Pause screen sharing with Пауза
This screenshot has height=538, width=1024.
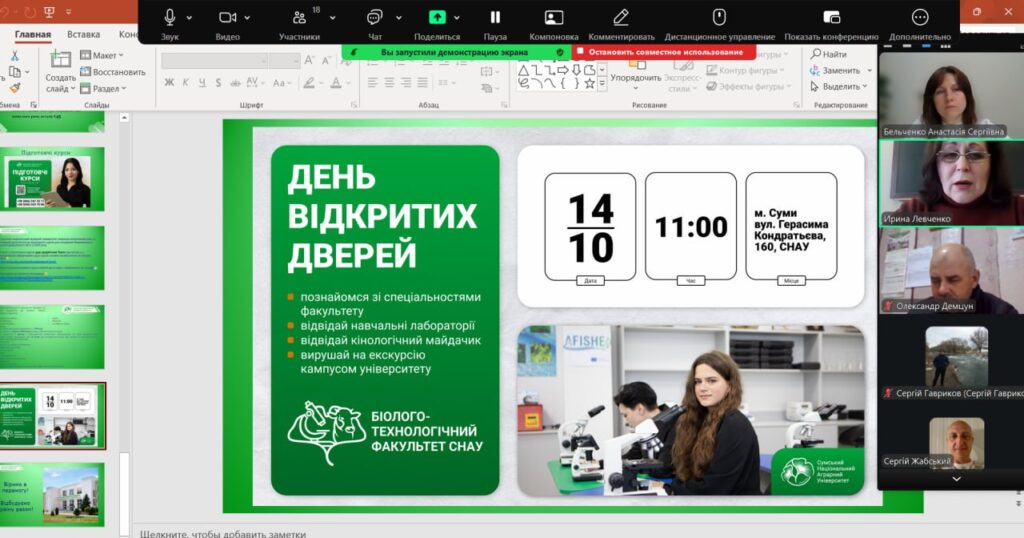[x=495, y=17]
